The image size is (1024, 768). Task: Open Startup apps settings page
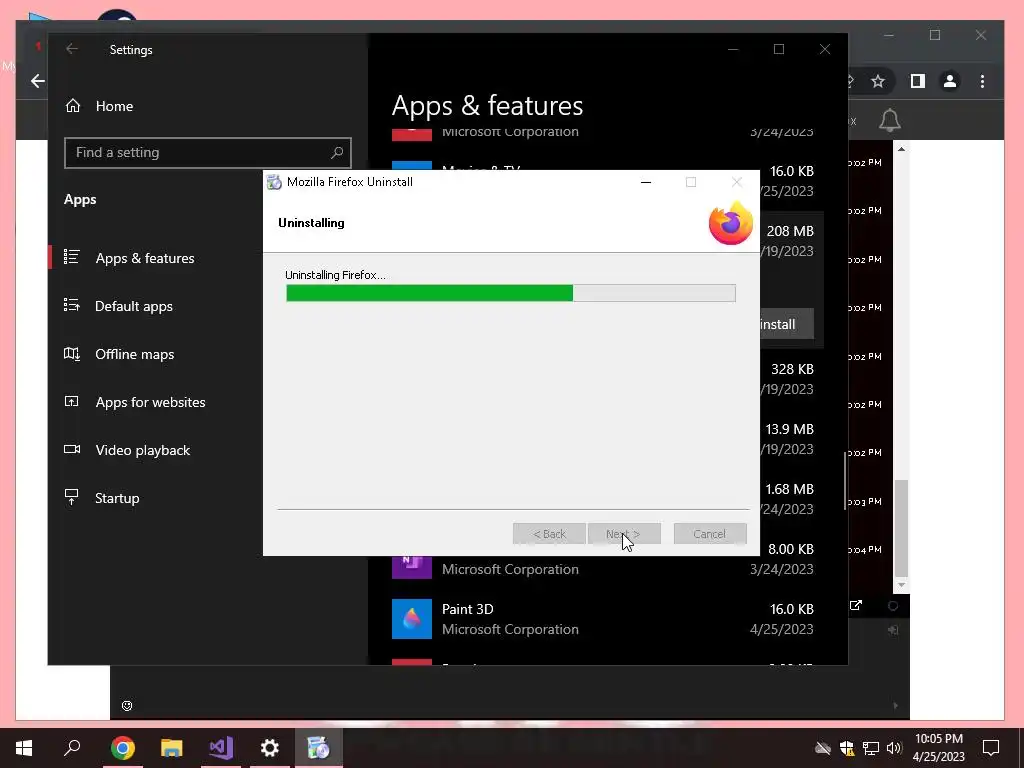coord(117,498)
